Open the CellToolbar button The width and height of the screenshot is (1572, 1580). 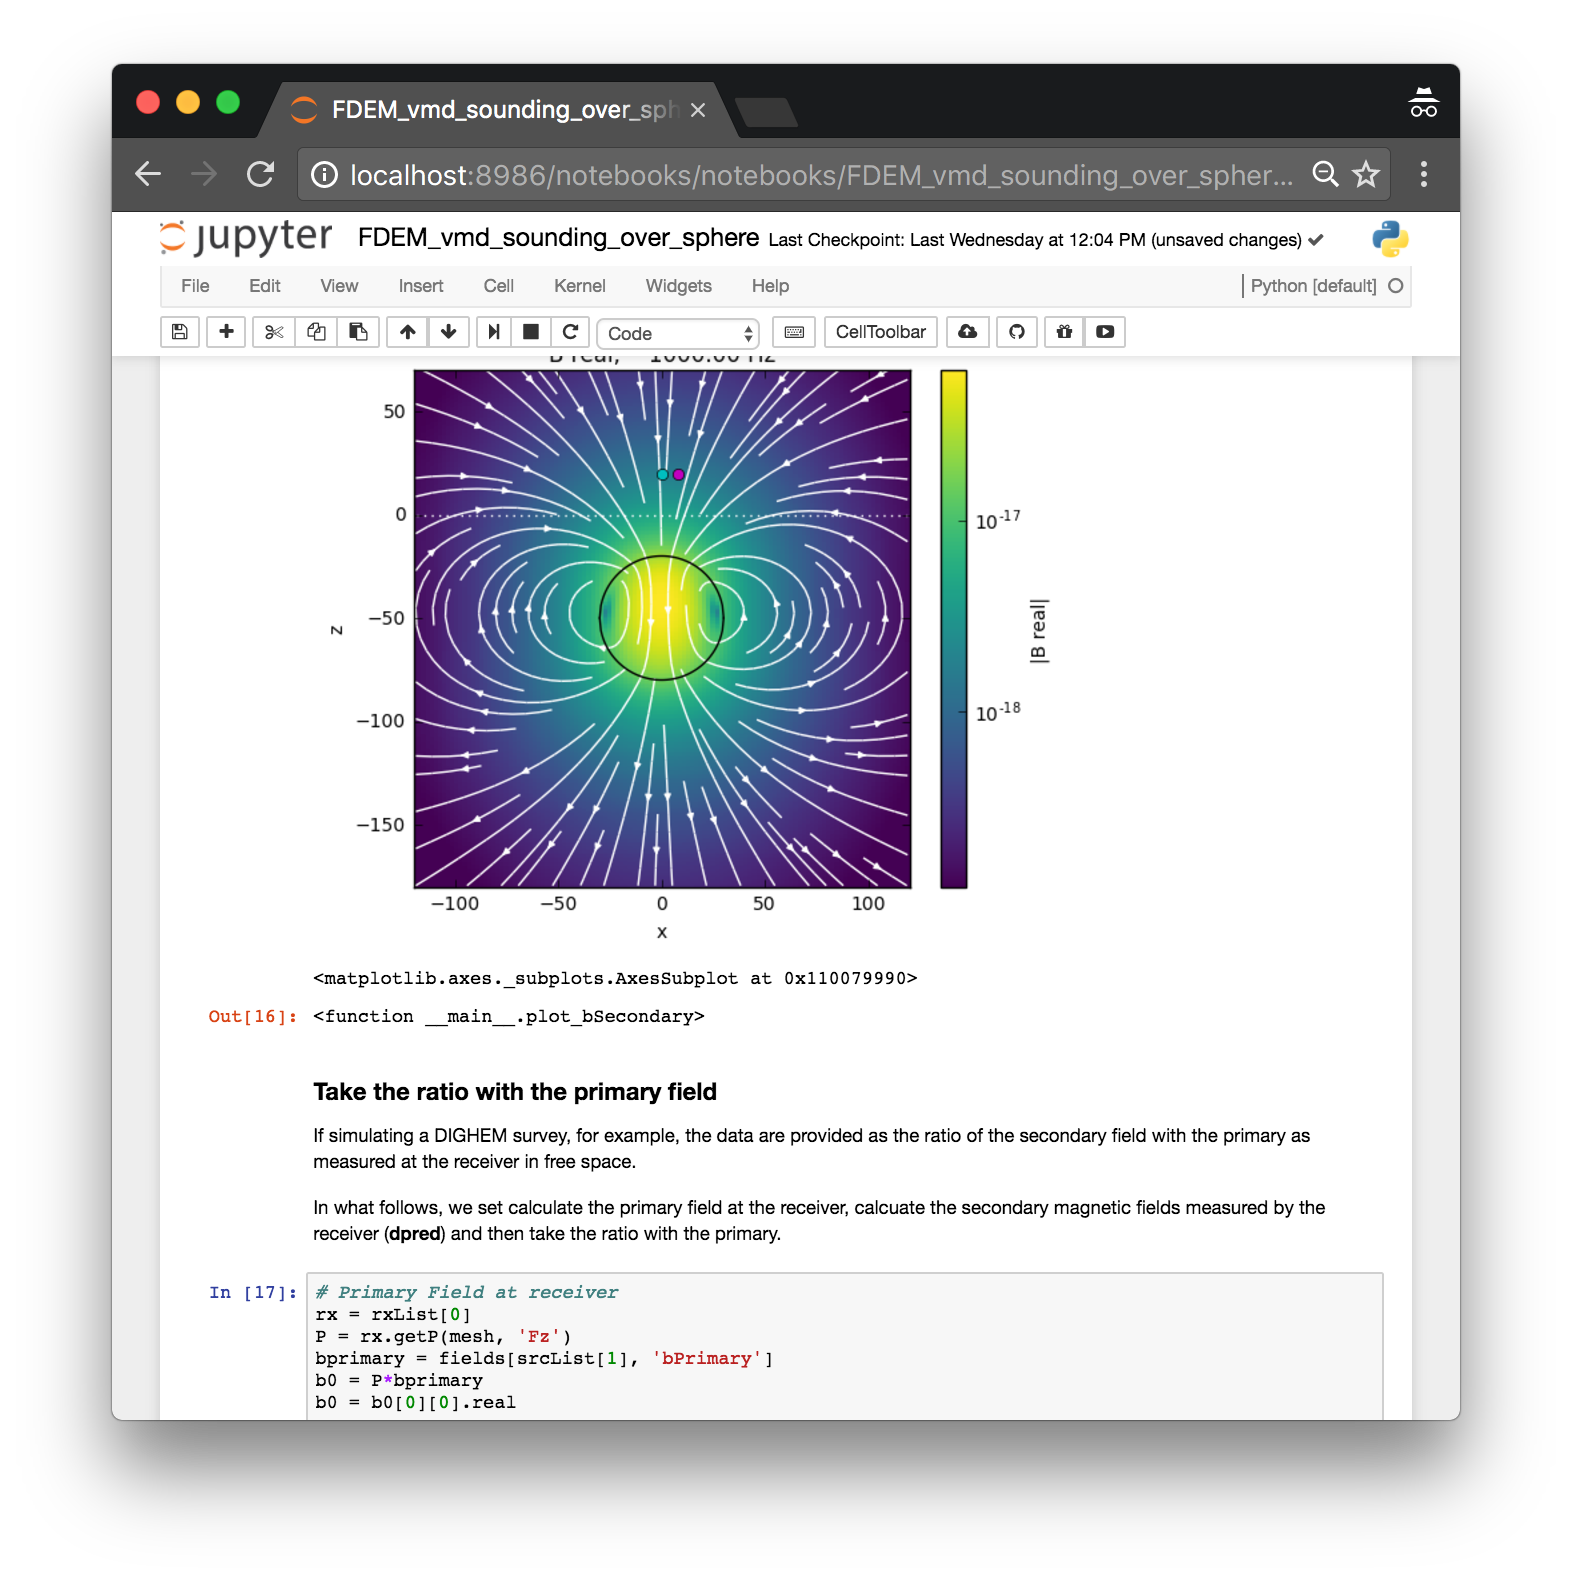[881, 332]
